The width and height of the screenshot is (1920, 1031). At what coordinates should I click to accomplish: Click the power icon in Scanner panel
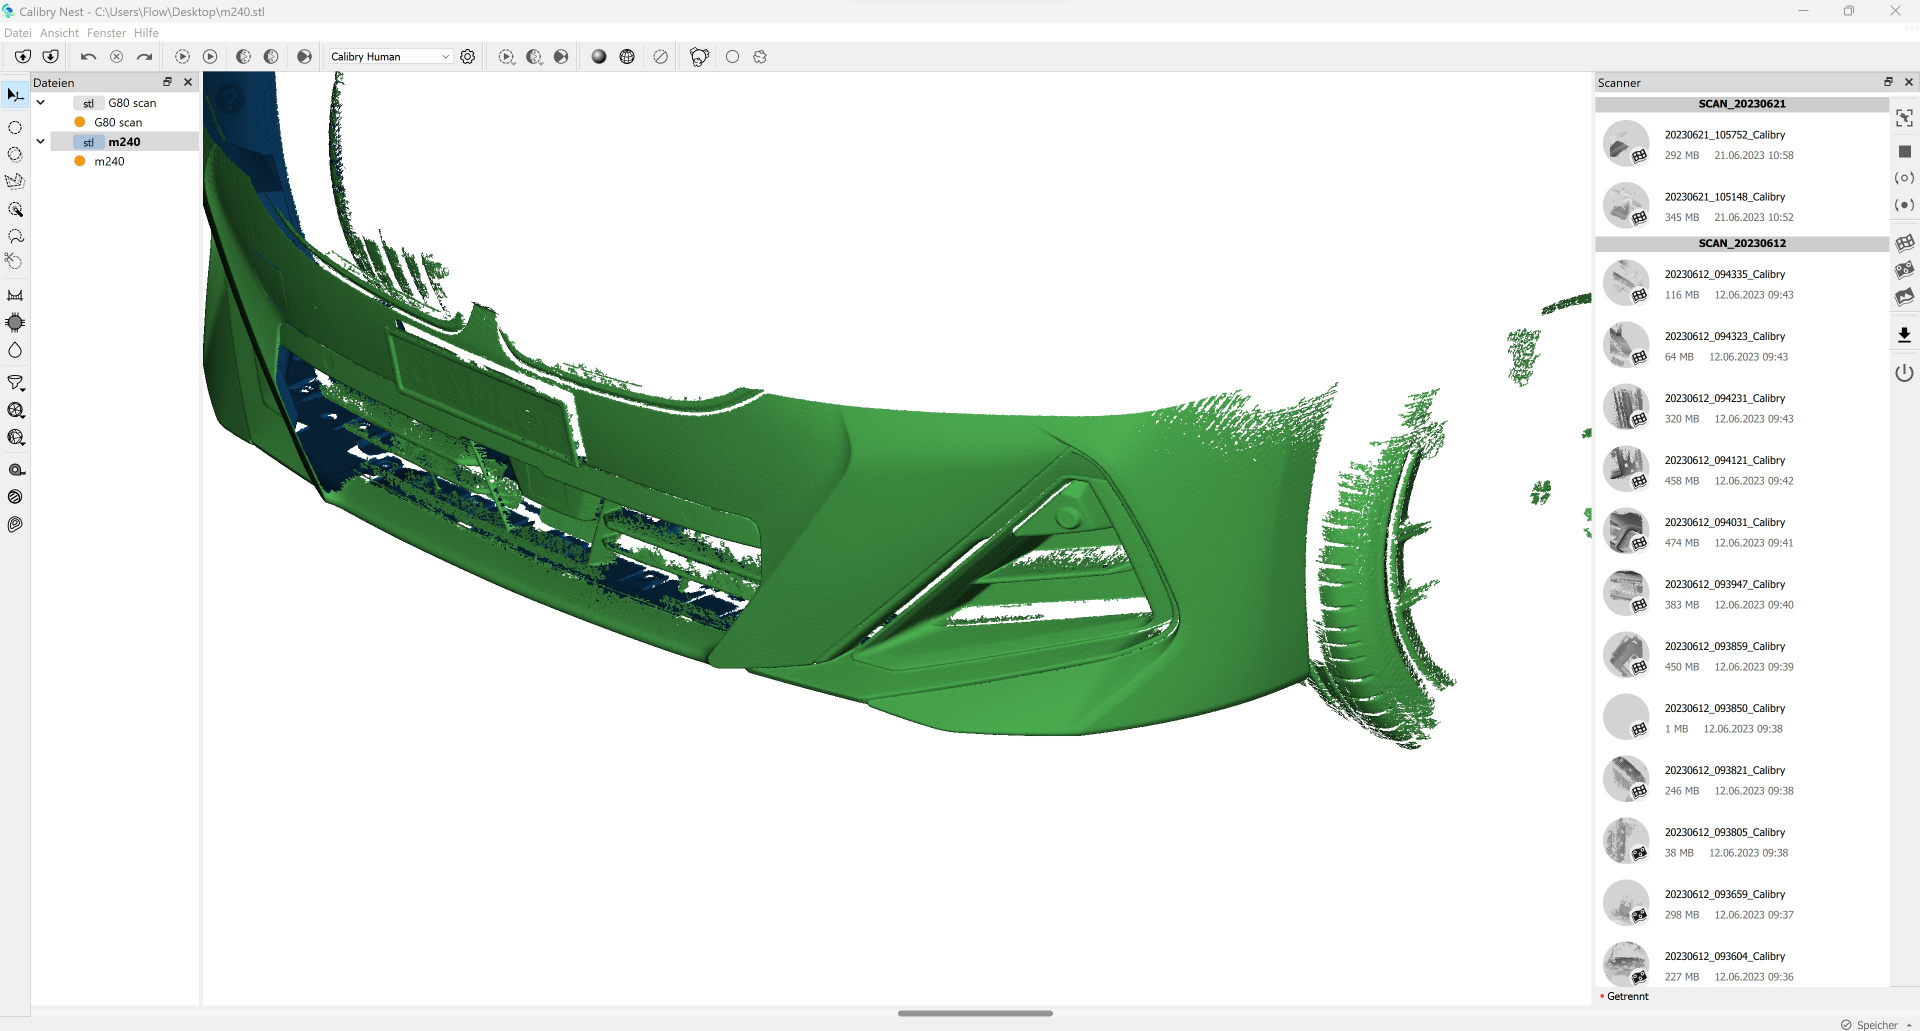[x=1904, y=373]
